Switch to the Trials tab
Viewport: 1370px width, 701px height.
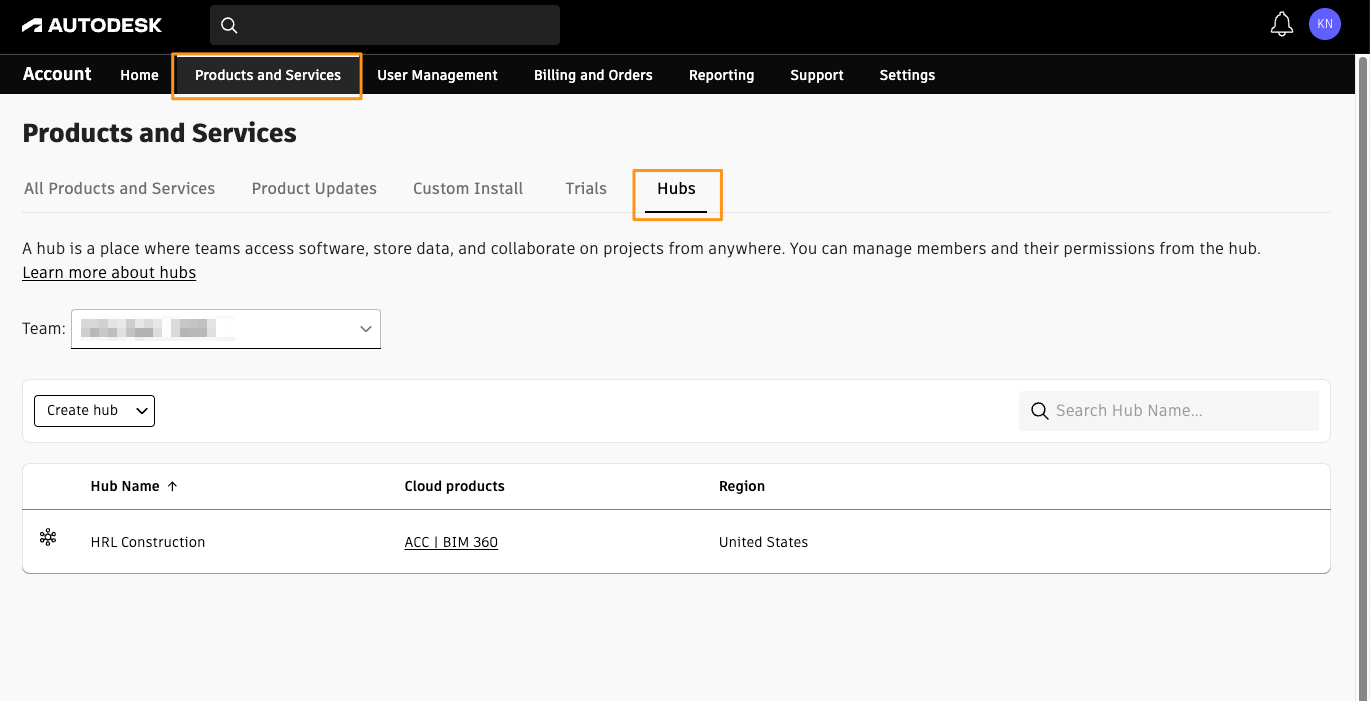pyautogui.click(x=586, y=188)
